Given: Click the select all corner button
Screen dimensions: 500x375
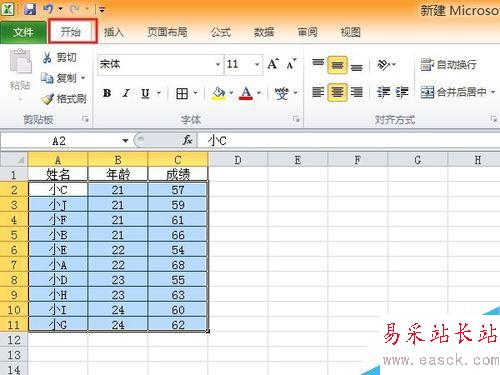Looking at the screenshot, I should [x=14, y=160].
